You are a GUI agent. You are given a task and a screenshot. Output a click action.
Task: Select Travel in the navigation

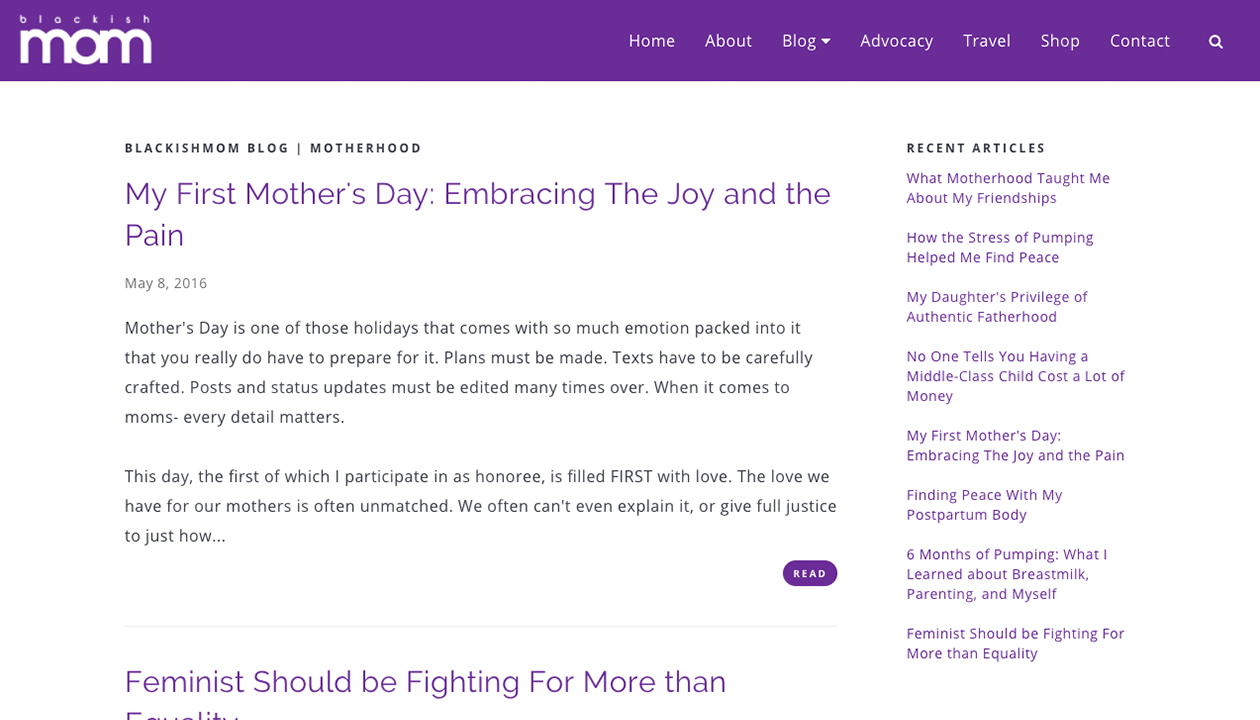click(987, 41)
